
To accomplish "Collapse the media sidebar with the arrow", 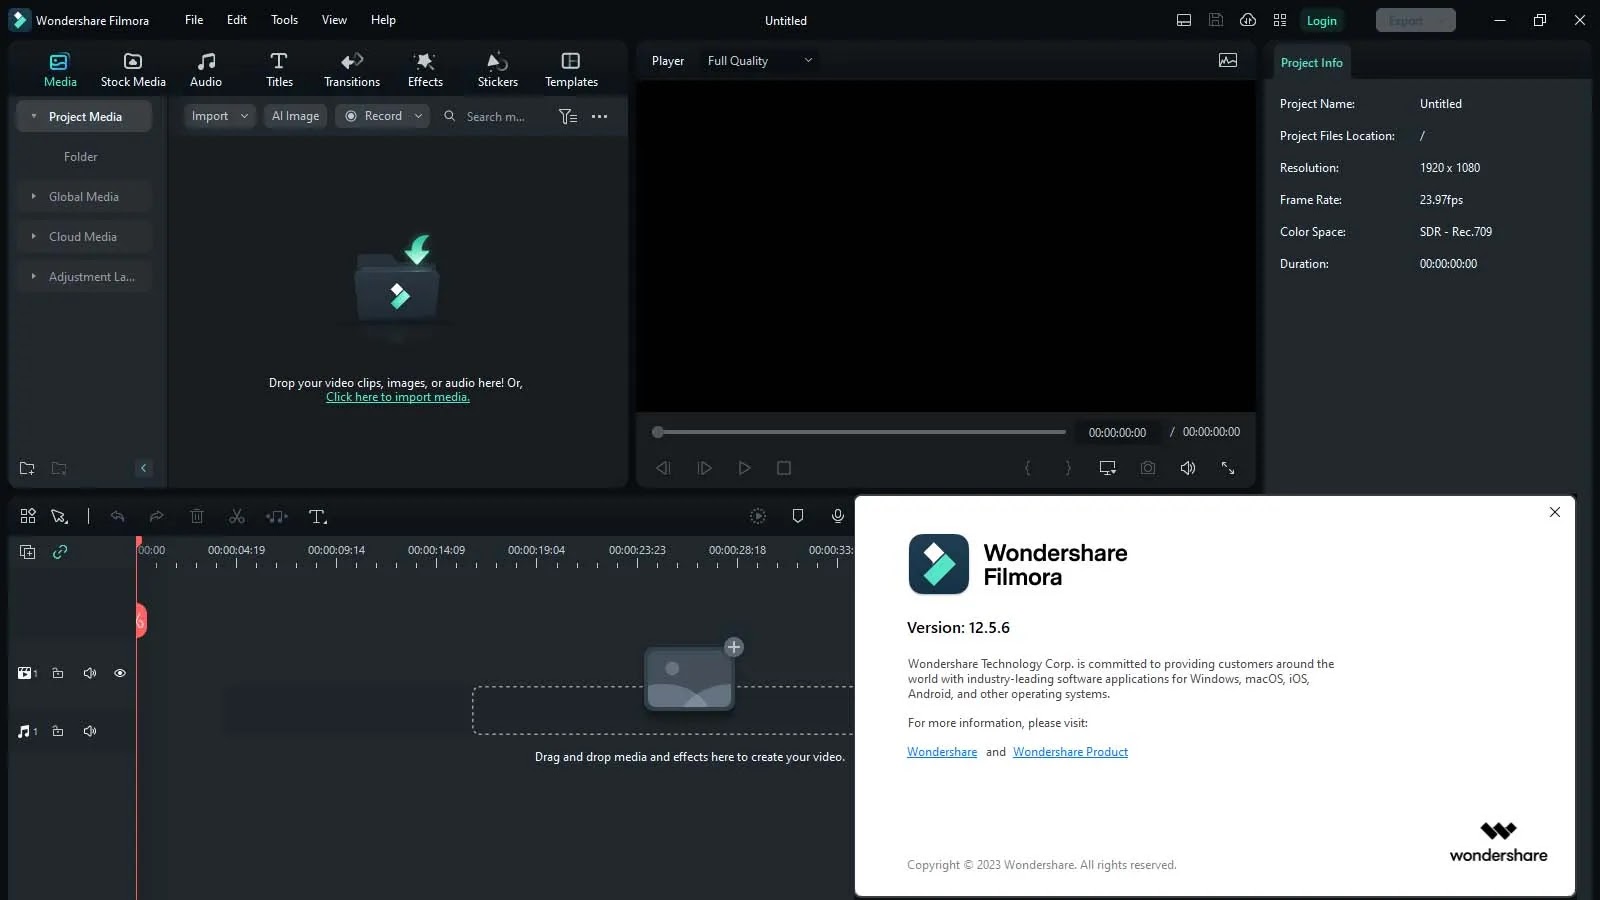I will tap(143, 468).
